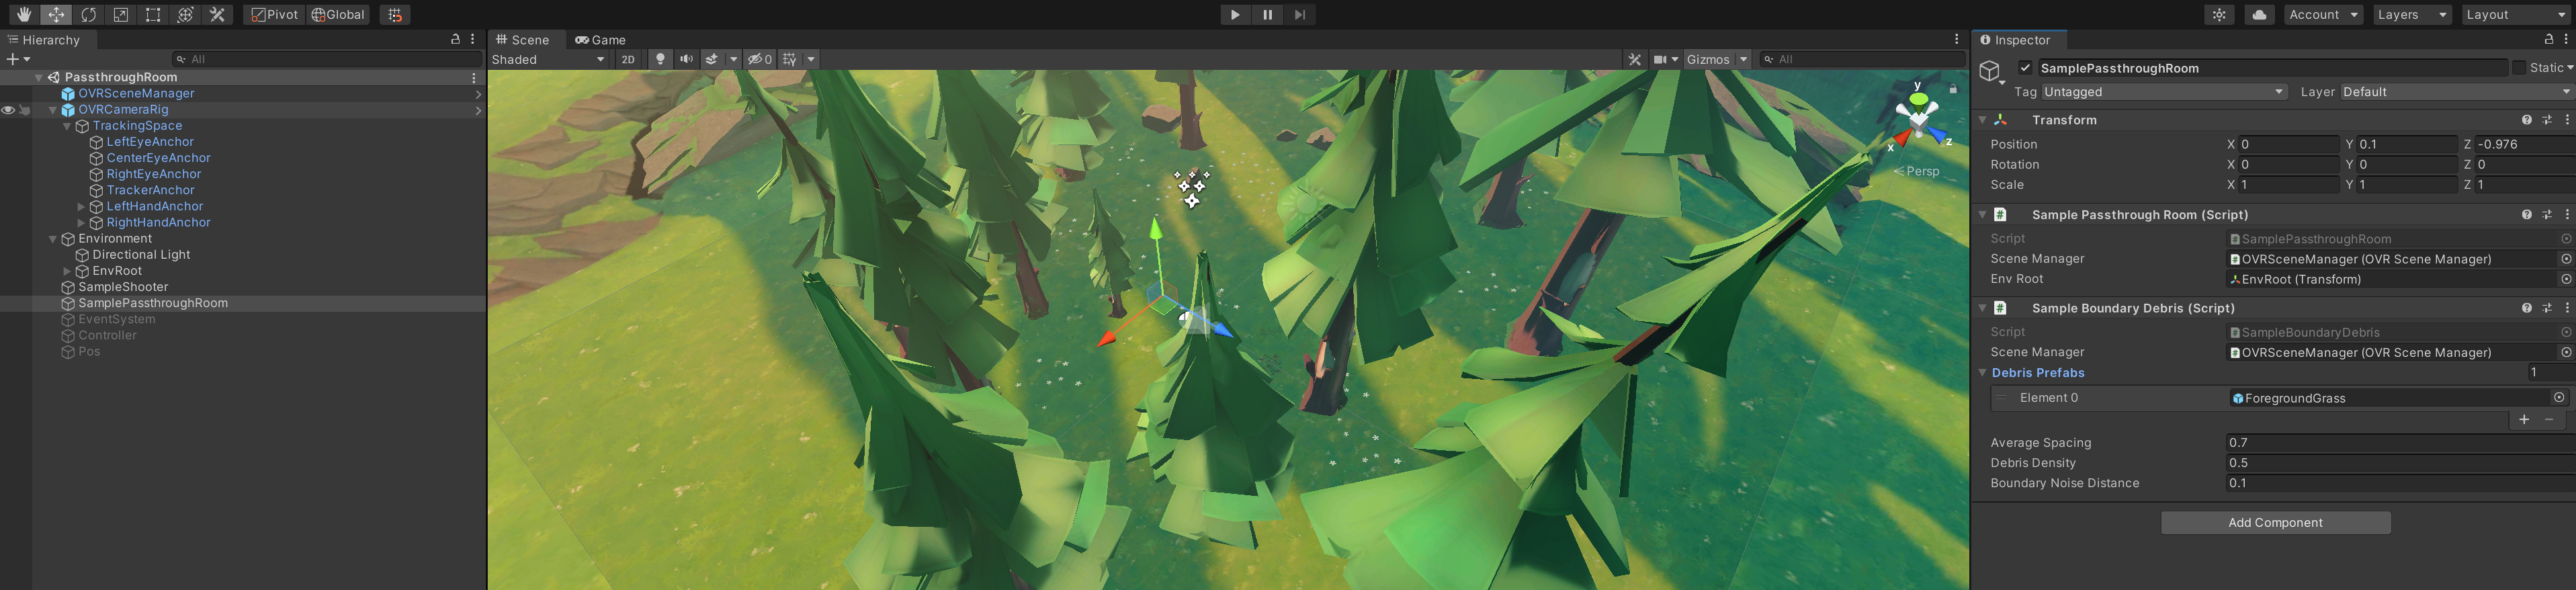Open Hierarchy panel kebab menu
This screenshot has width=2576, height=590.
click(x=472, y=39)
